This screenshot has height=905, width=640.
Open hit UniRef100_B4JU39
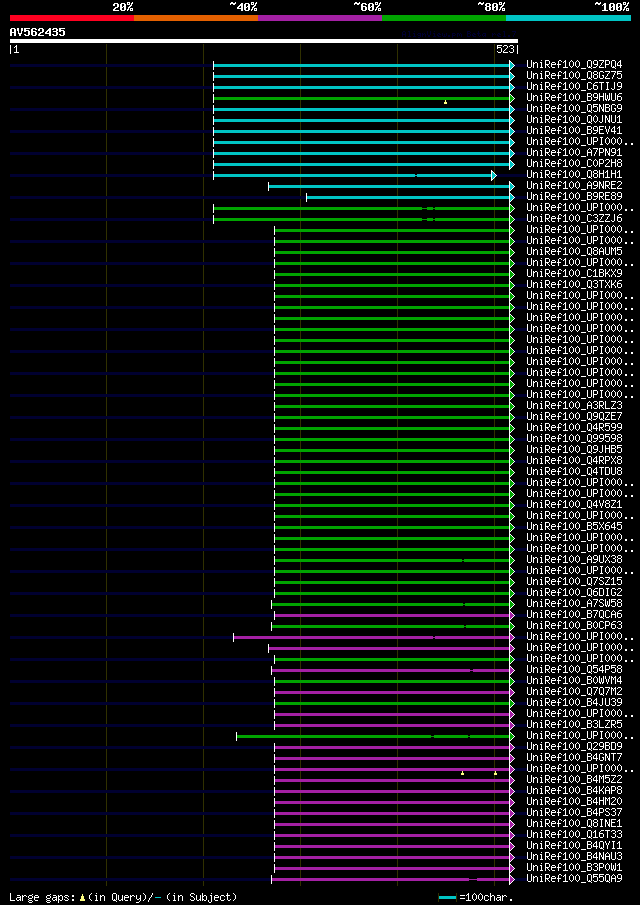point(574,703)
